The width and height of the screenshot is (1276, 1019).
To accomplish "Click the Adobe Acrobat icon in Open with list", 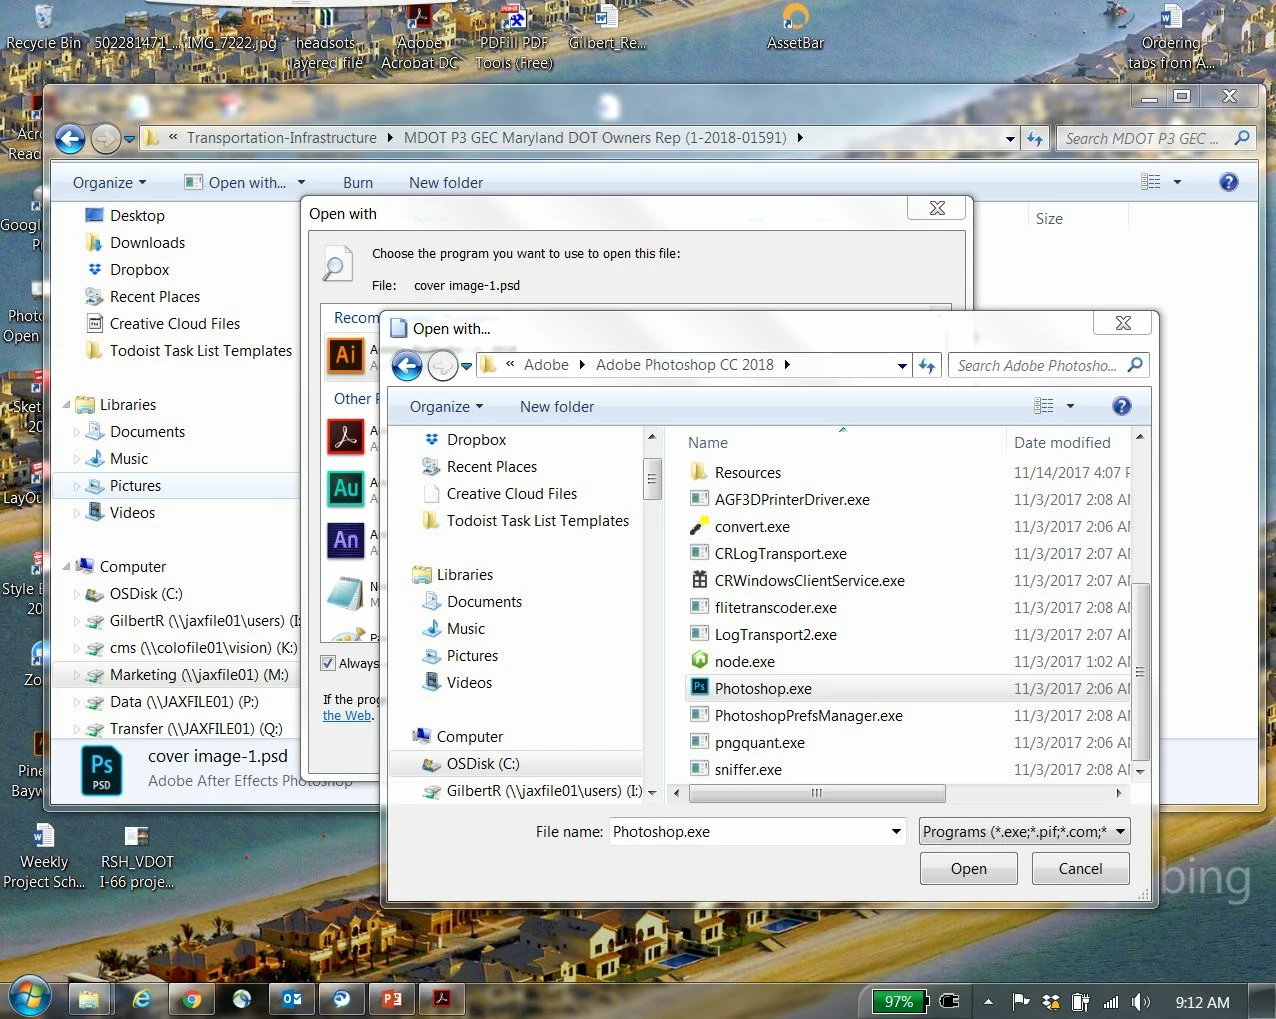I will coord(346,437).
